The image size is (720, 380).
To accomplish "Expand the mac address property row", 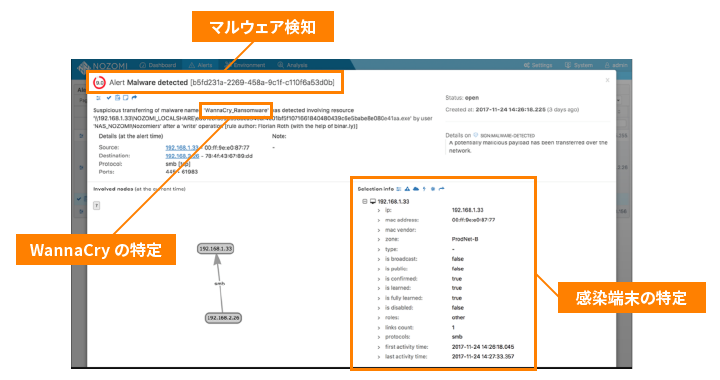I will point(379,220).
